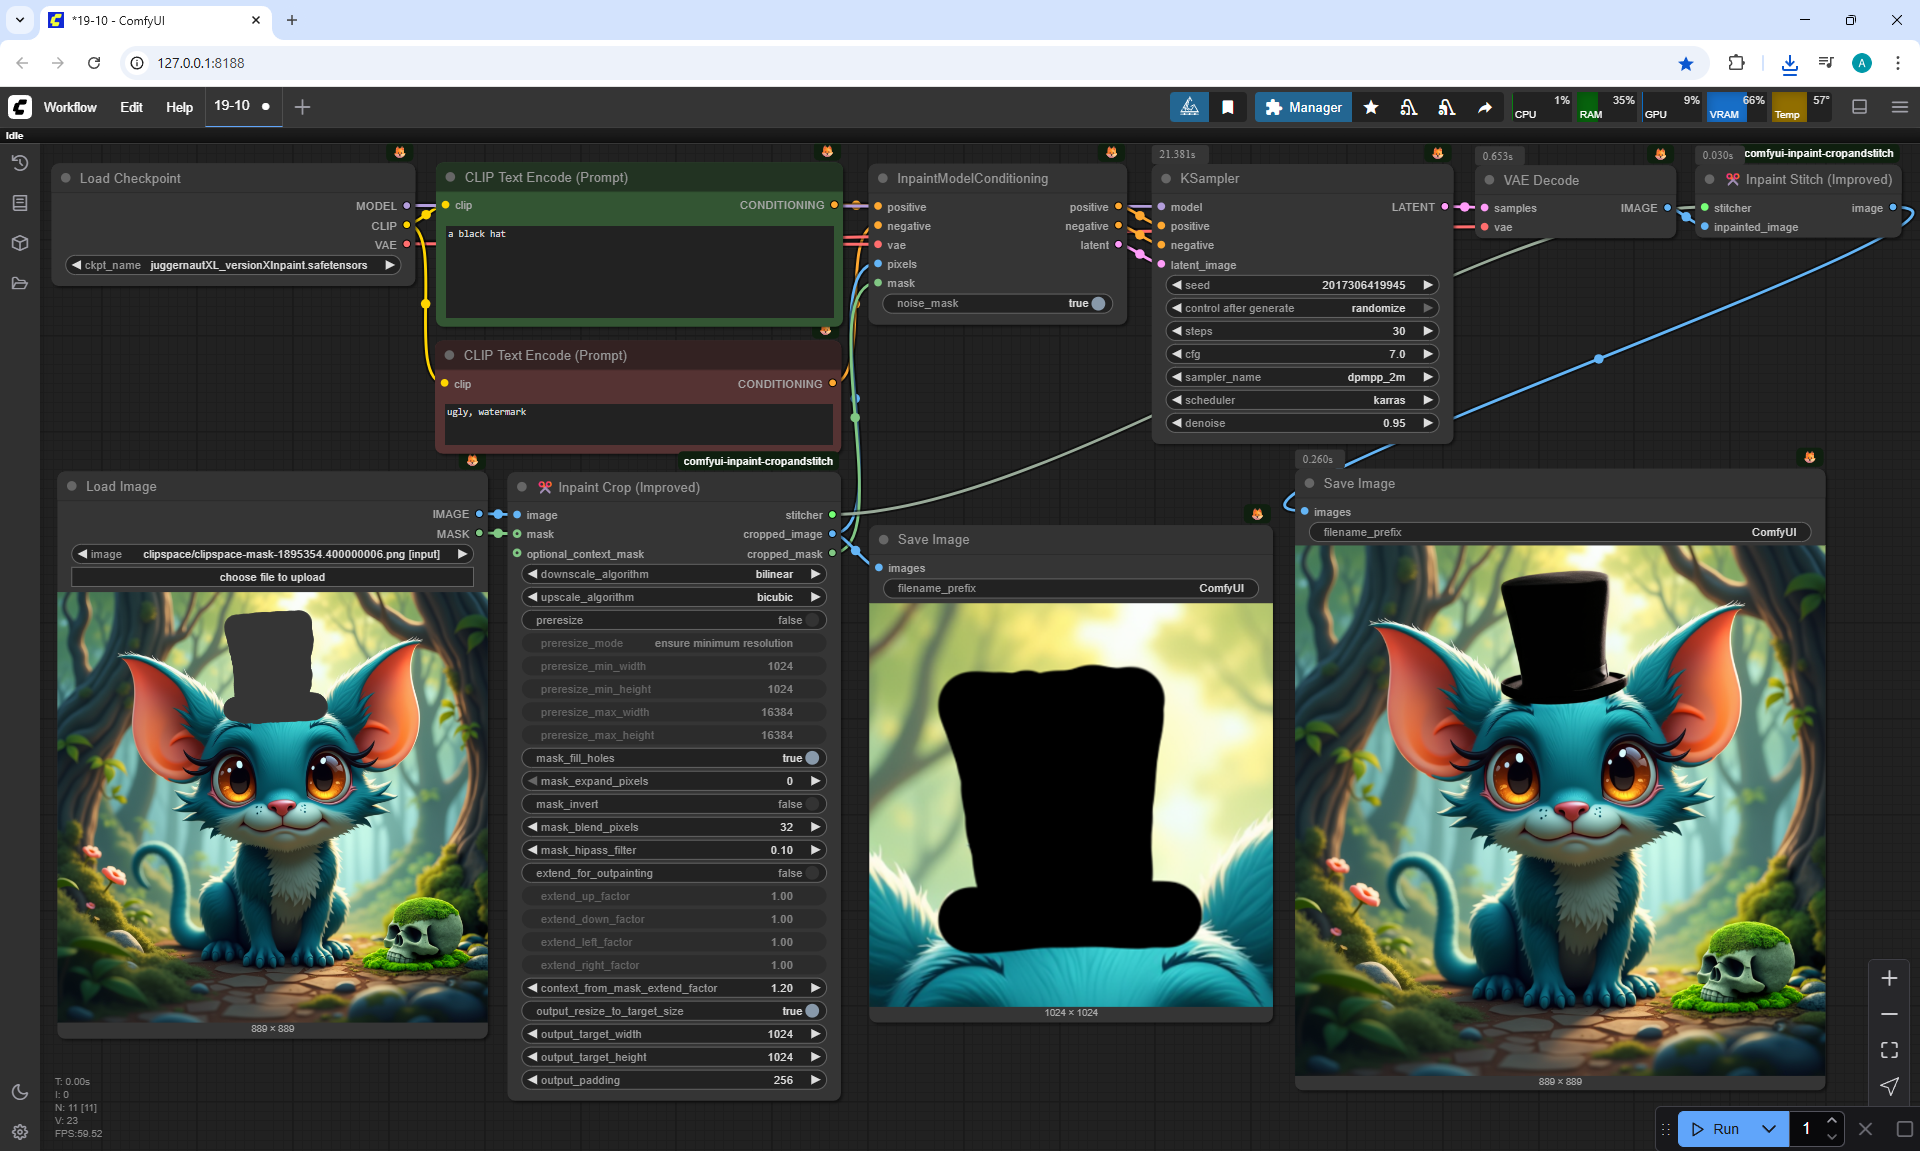Open the workflows folder sidebar icon
1920x1151 pixels.
pos(20,283)
